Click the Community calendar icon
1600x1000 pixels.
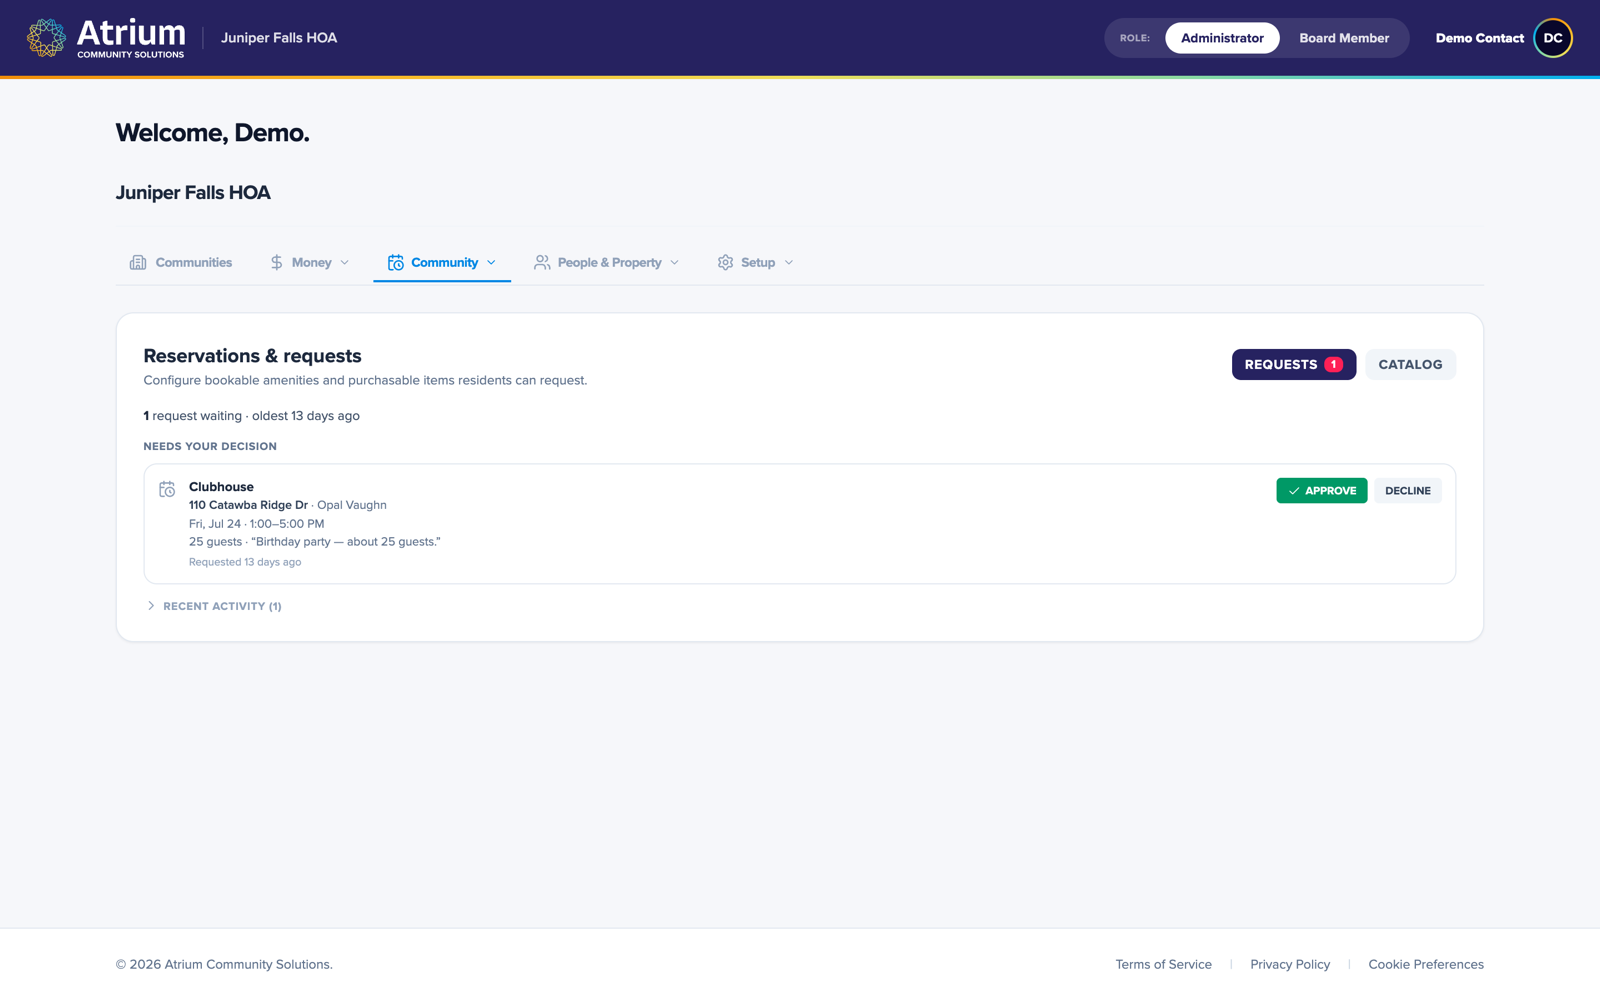(x=396, y=262)
